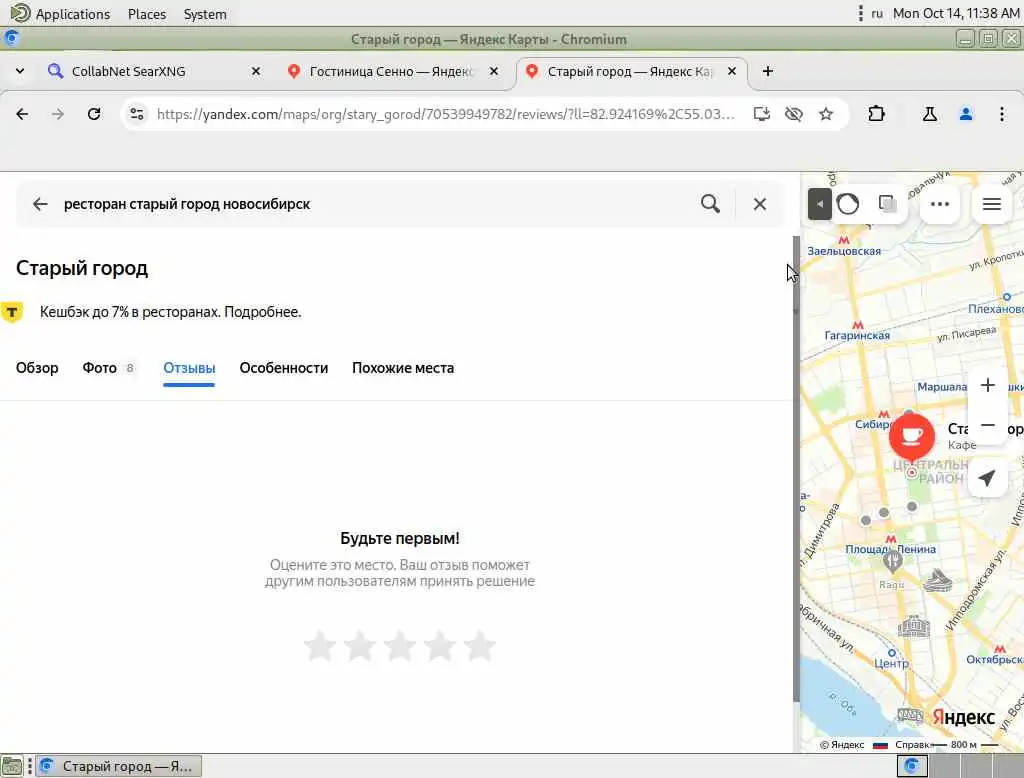The width and height of the screenshot is (1024, 778).
Task: Click the address bar URL
Action: click(446, 114)
